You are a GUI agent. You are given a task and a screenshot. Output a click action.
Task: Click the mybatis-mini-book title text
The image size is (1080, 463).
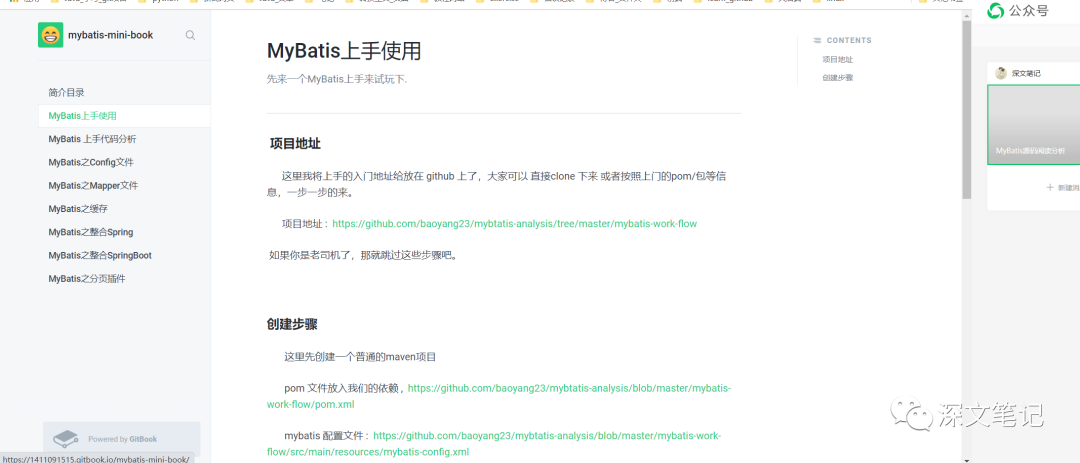click(x=111, y=35)
